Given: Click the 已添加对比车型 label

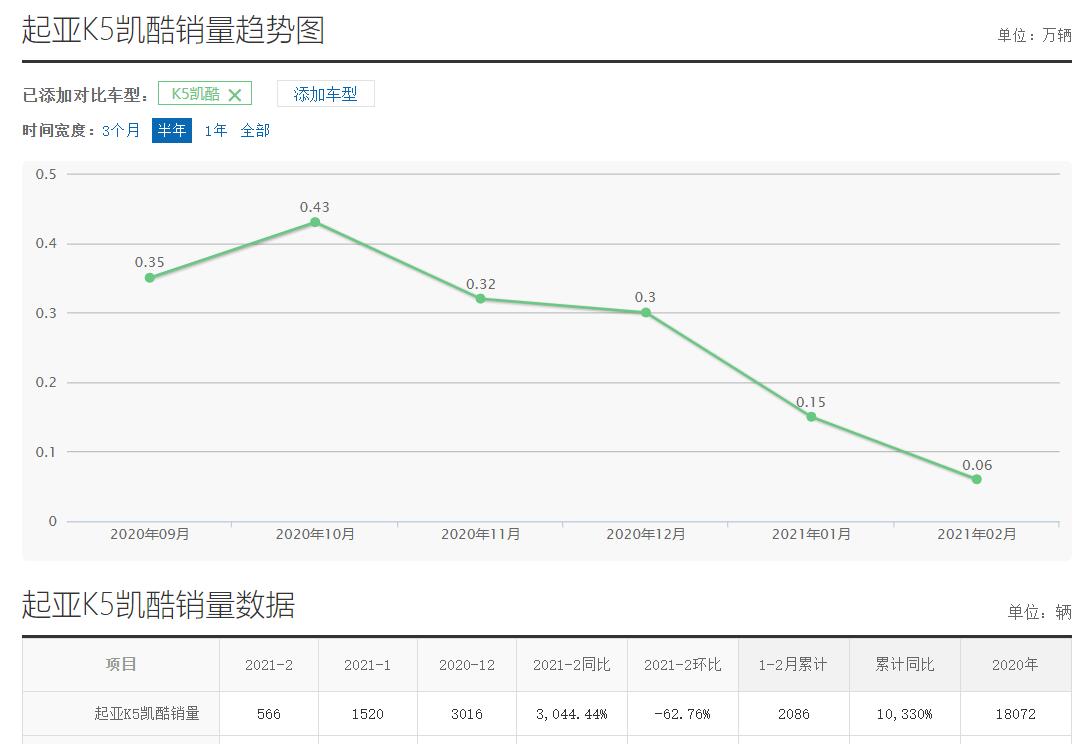Looking at the screenshot, I should coord(85,95).
